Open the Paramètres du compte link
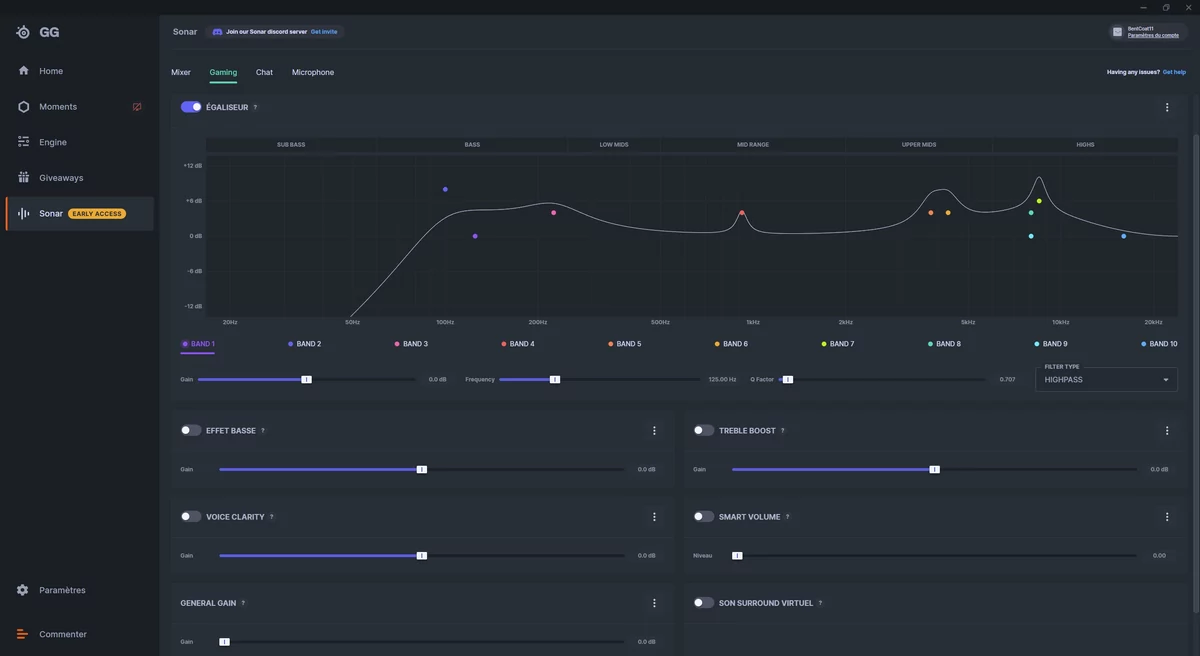 pyautogui.click(x=1153, y=35)
